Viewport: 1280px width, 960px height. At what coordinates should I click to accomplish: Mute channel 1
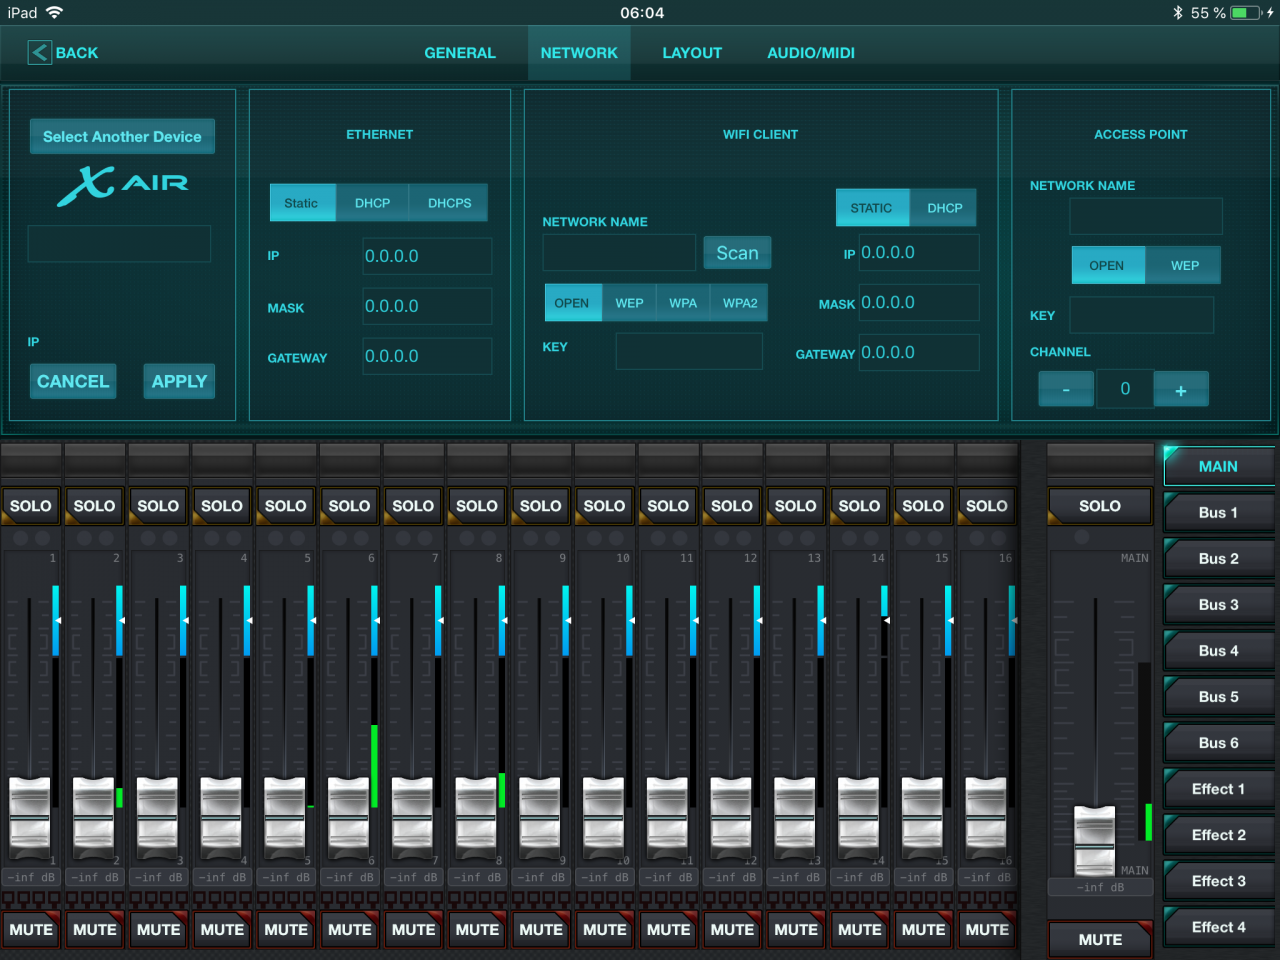pyautogui.click(x=31, y=930)
